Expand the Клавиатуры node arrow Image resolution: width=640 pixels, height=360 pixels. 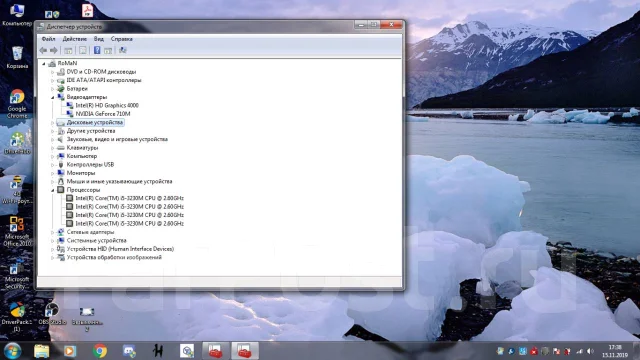(x=52, y=148)
